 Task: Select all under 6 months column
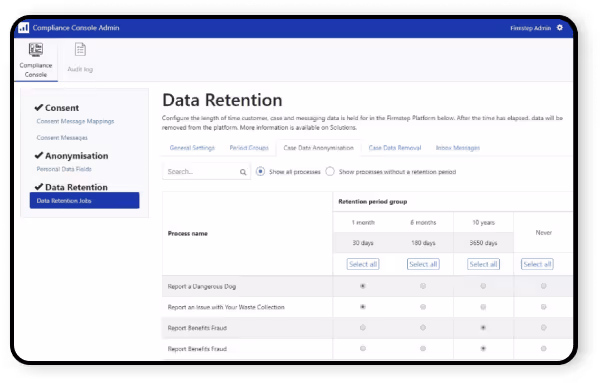pyautogui.click(x=423, y=264)
